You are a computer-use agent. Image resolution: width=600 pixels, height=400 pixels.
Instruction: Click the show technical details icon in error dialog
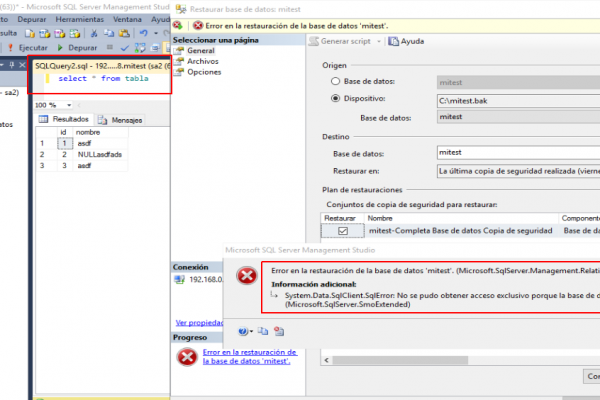pyautogui.click(x=279, y=331)
